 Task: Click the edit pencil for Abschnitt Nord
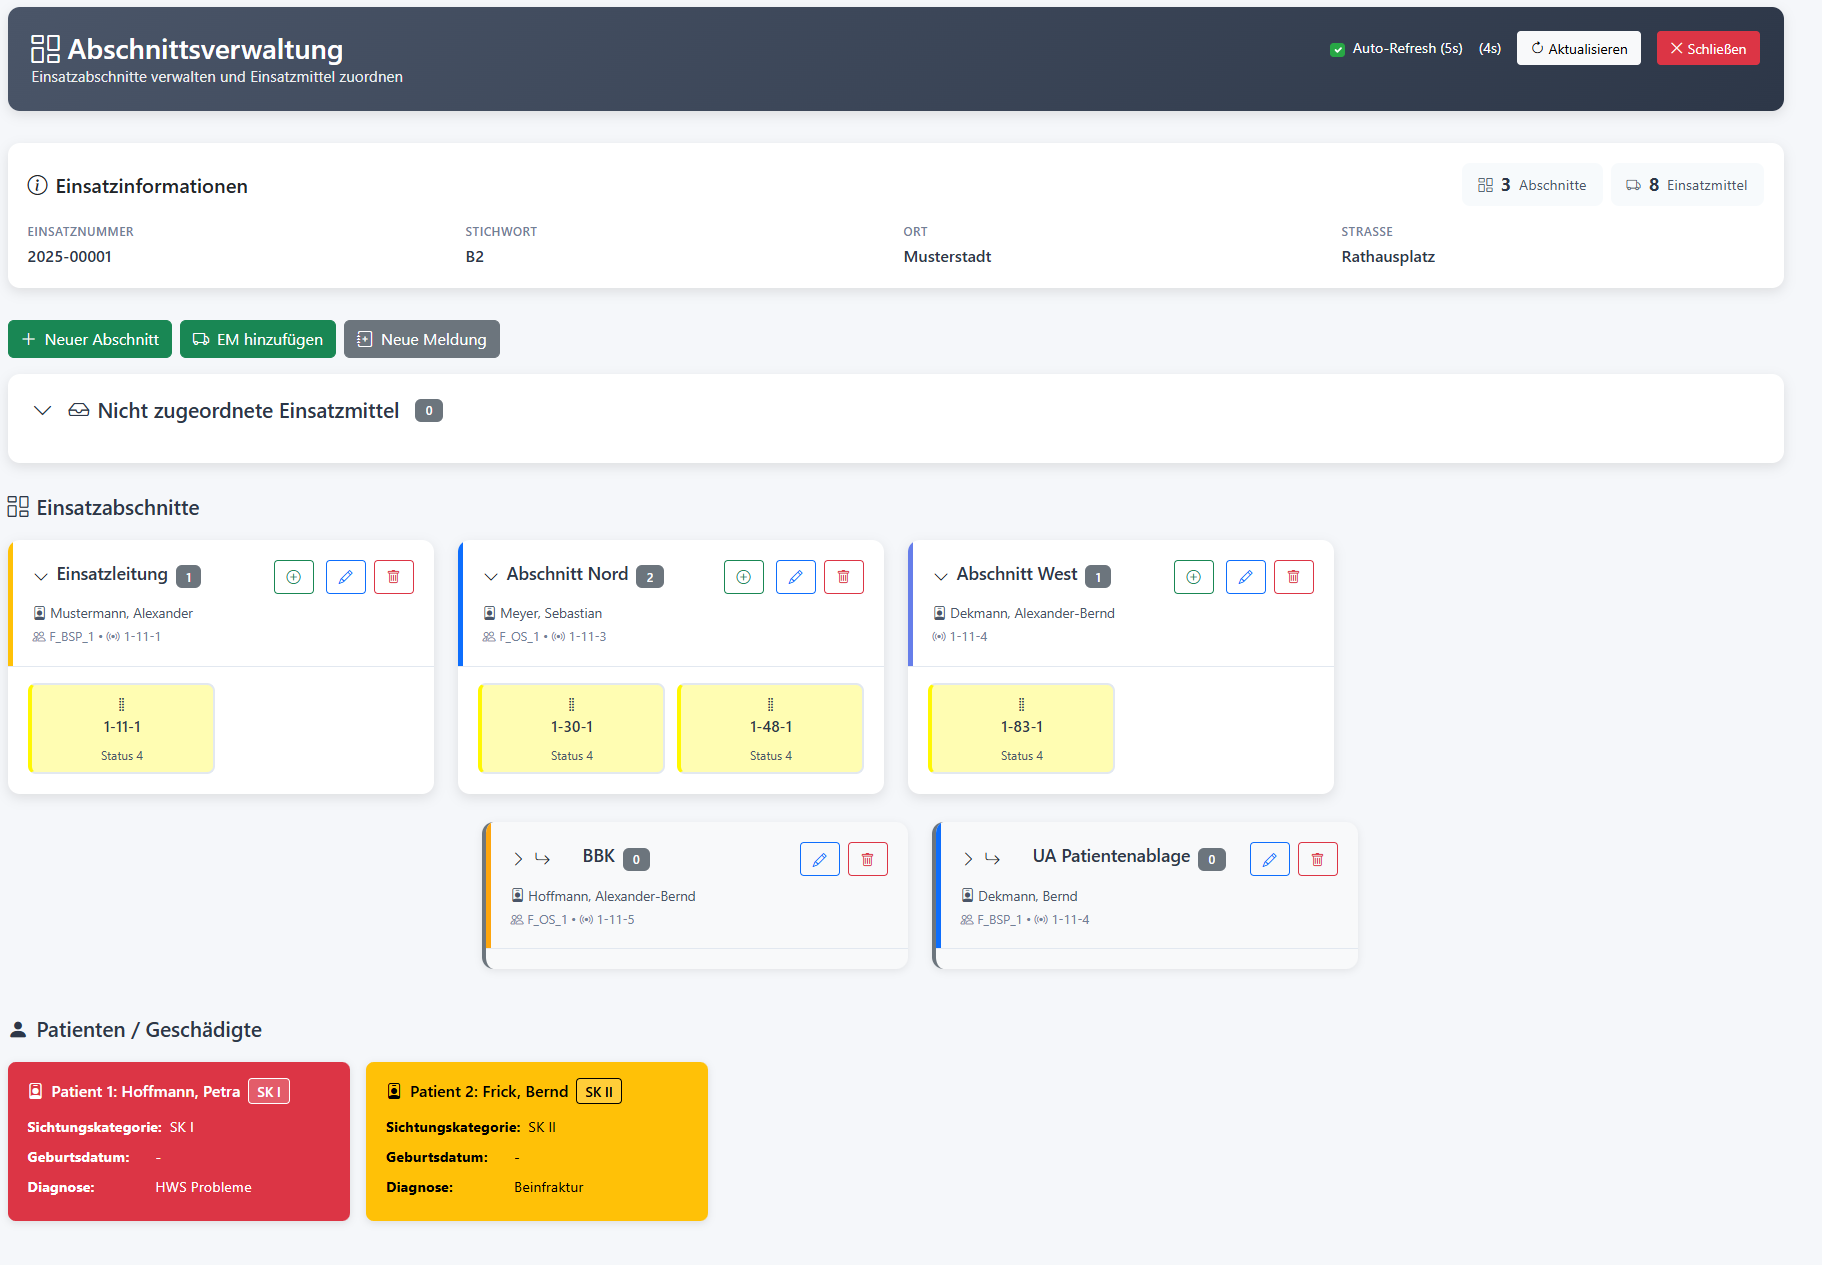795,577
